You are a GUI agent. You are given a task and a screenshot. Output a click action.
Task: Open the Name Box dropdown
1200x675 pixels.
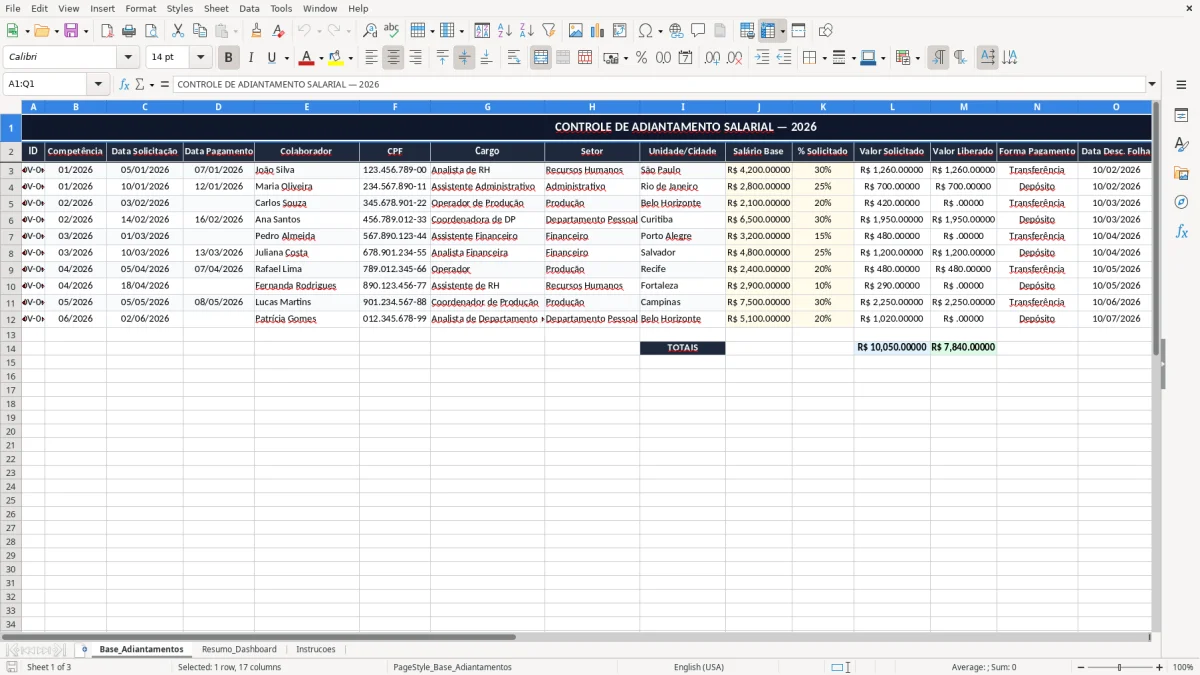pyautogui.click(x=98, y=84)
